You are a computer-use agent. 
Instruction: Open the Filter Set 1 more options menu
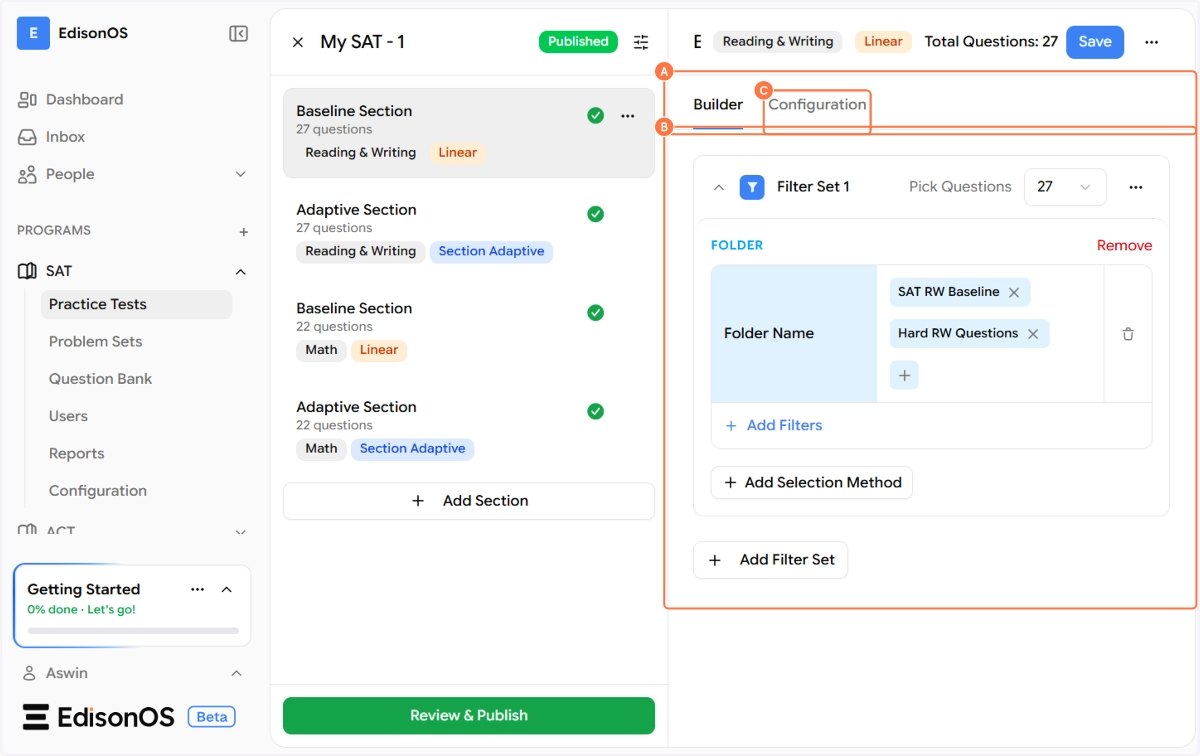(1135, 187)
